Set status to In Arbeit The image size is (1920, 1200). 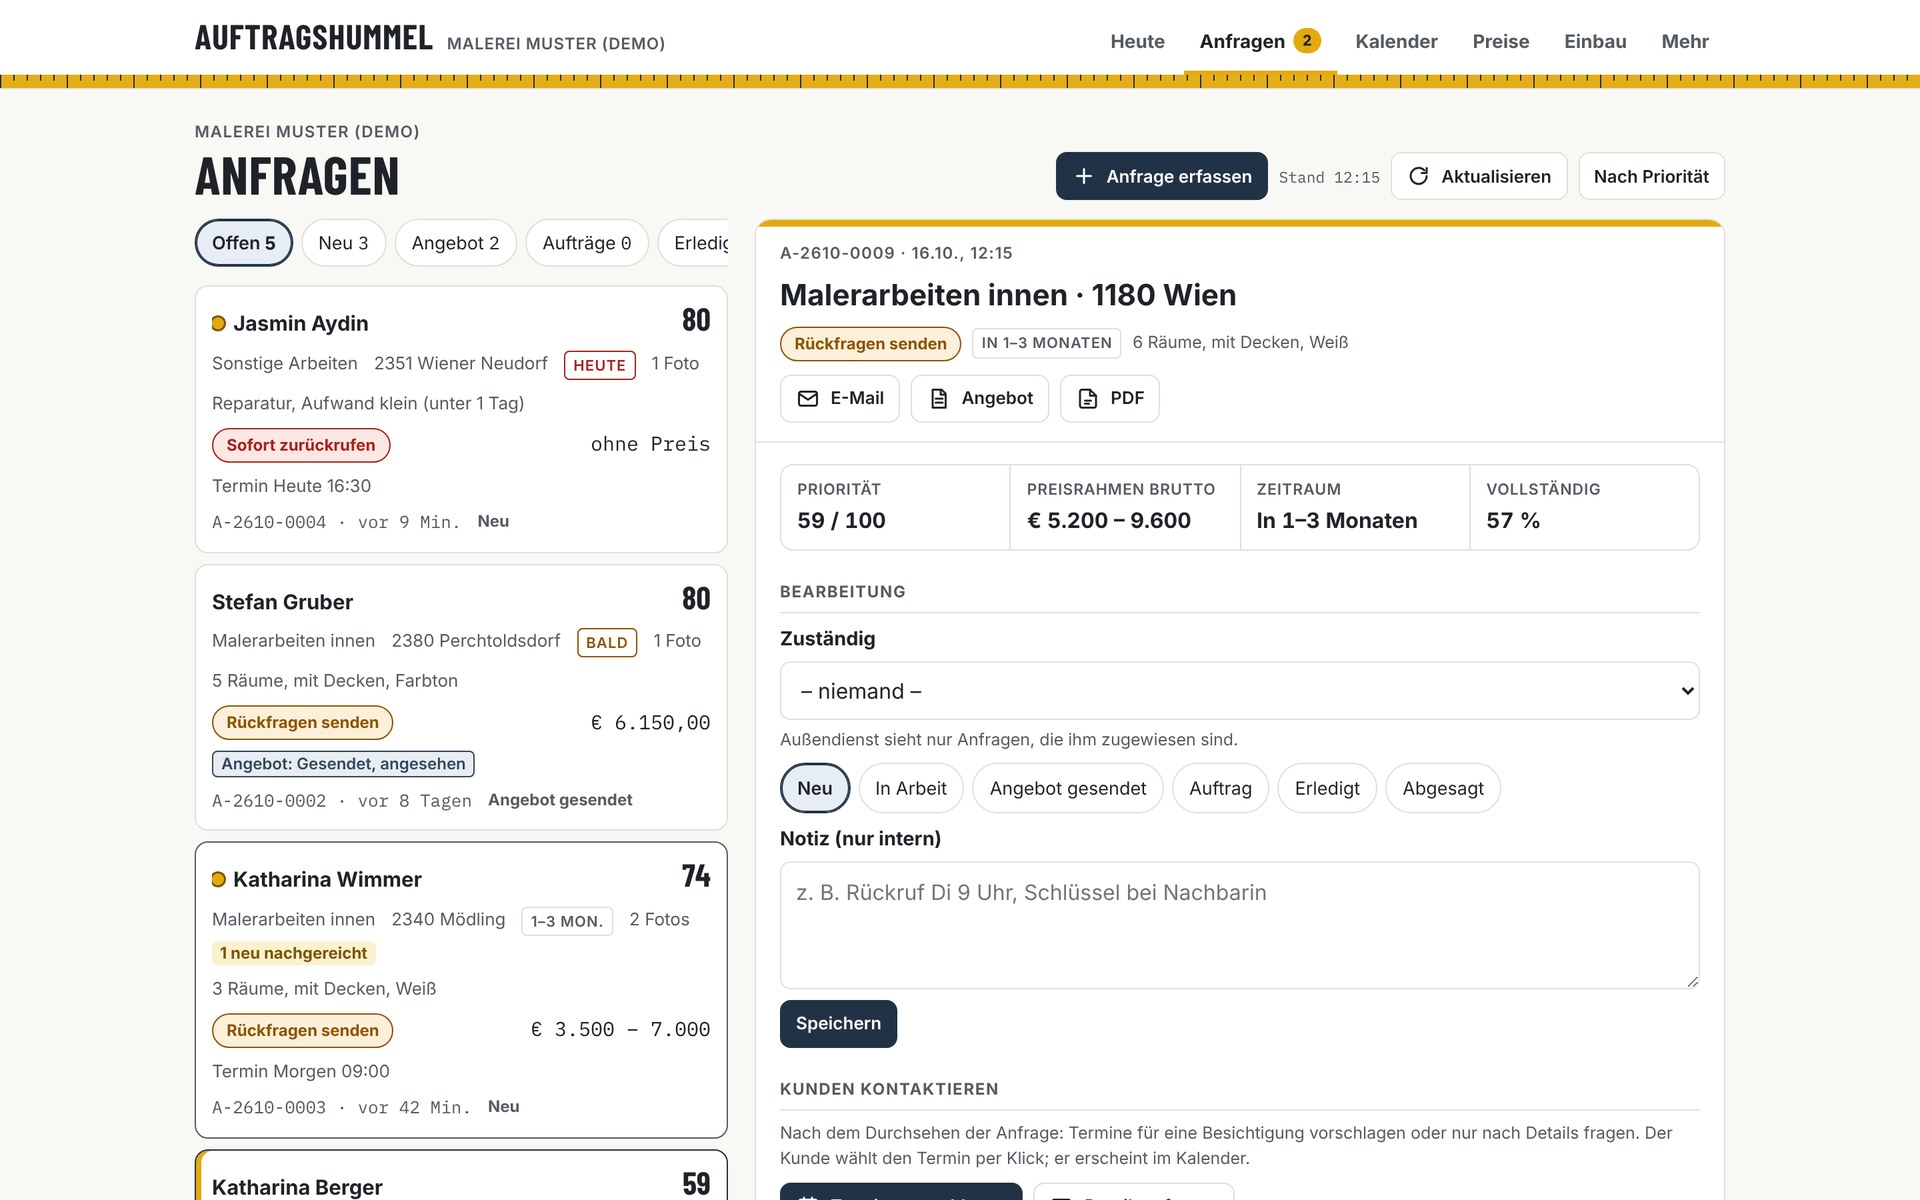pos(910,788)
